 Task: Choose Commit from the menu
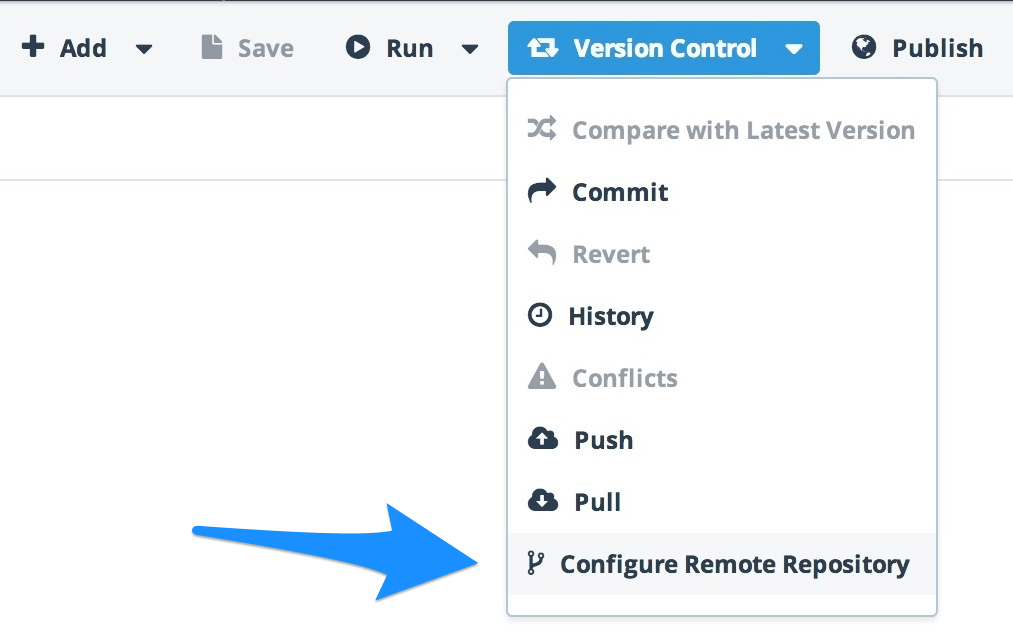pyautogui.click(x=722, y=192)
